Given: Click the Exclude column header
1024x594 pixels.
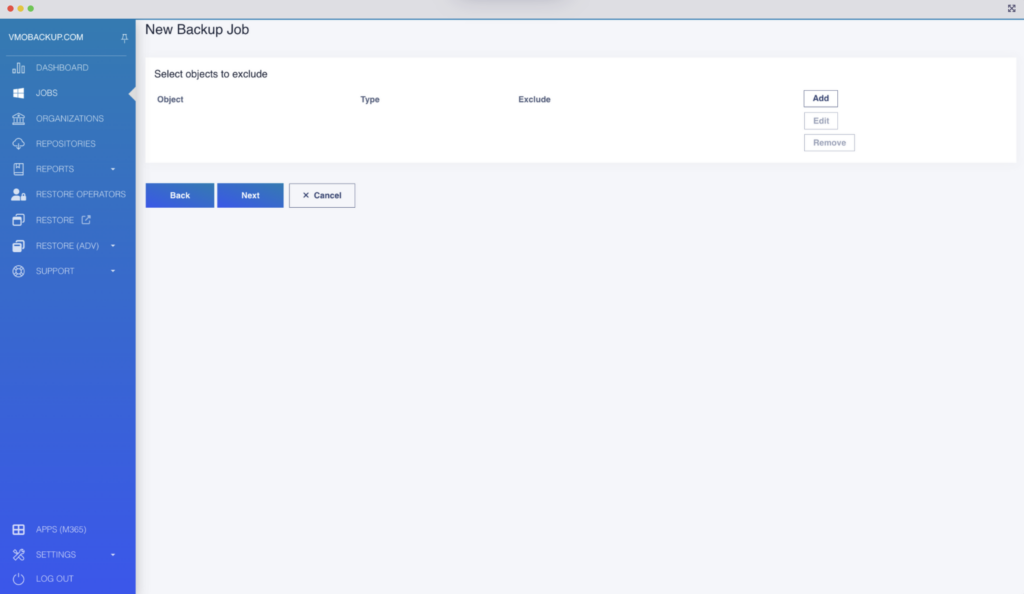Looking at the screenshot, I should (534, 99).
